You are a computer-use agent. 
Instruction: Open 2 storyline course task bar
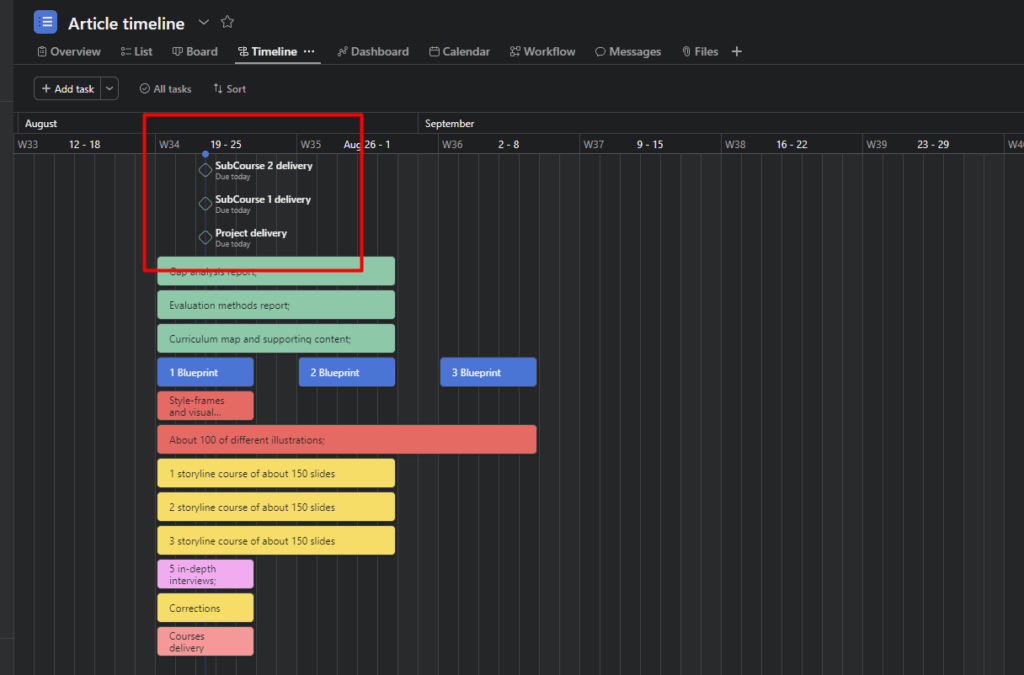276,507
